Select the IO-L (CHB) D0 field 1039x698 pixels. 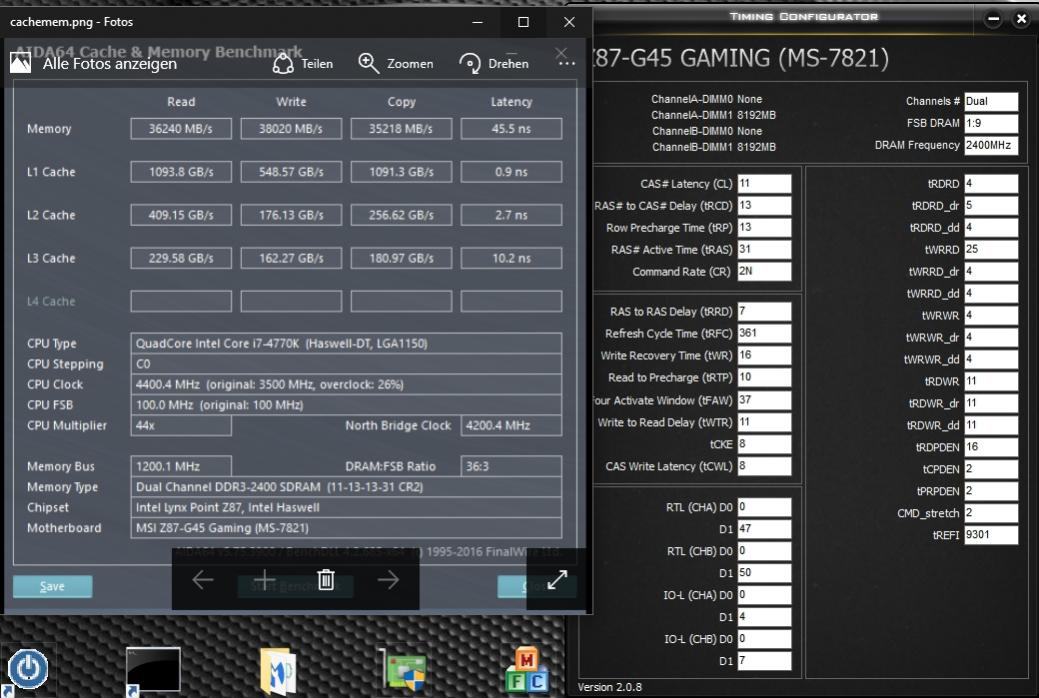tap(764, 638)
